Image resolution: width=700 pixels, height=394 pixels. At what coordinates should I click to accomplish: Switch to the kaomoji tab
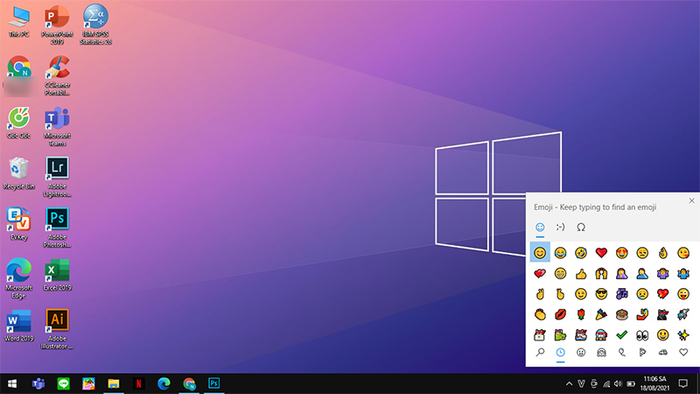560,227
